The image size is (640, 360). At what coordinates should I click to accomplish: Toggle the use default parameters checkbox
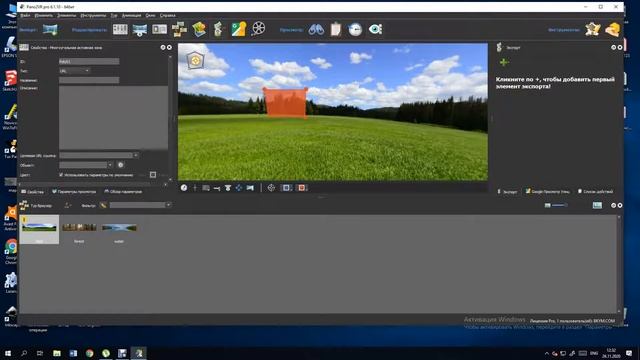point(61,175)
